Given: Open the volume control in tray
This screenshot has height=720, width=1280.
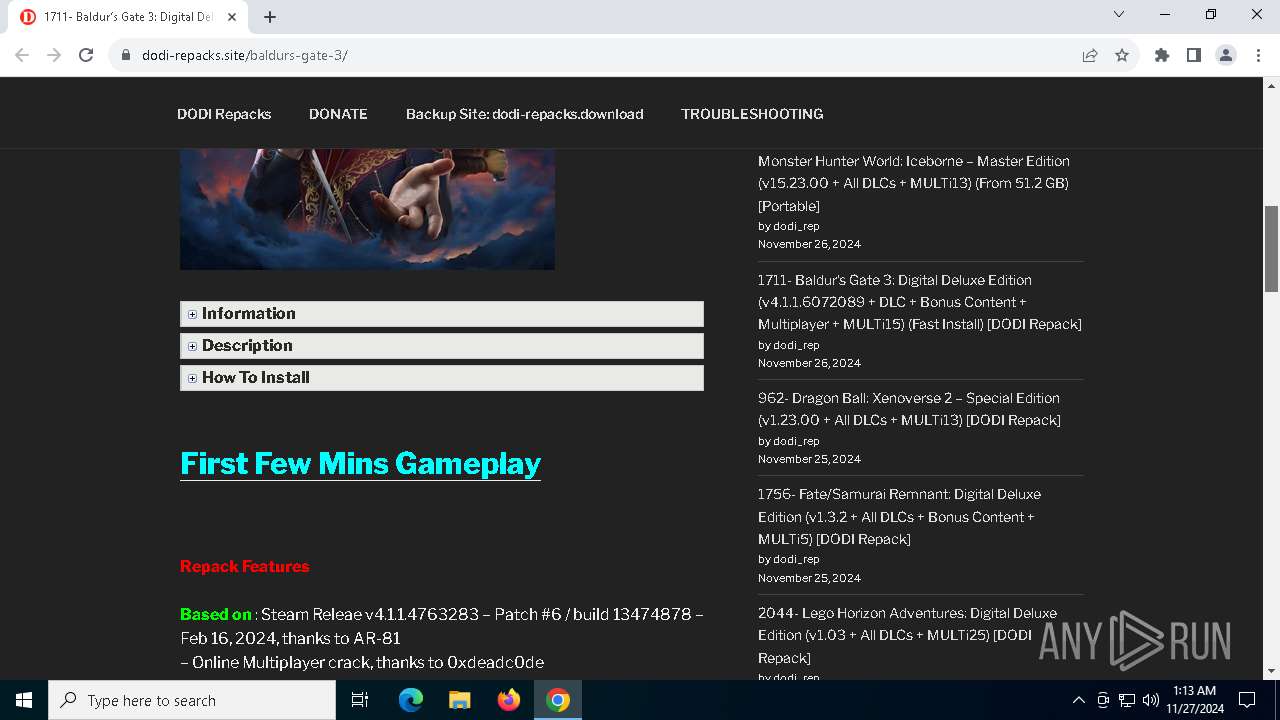Looking at the screenshot, I should coord(1151,700).
